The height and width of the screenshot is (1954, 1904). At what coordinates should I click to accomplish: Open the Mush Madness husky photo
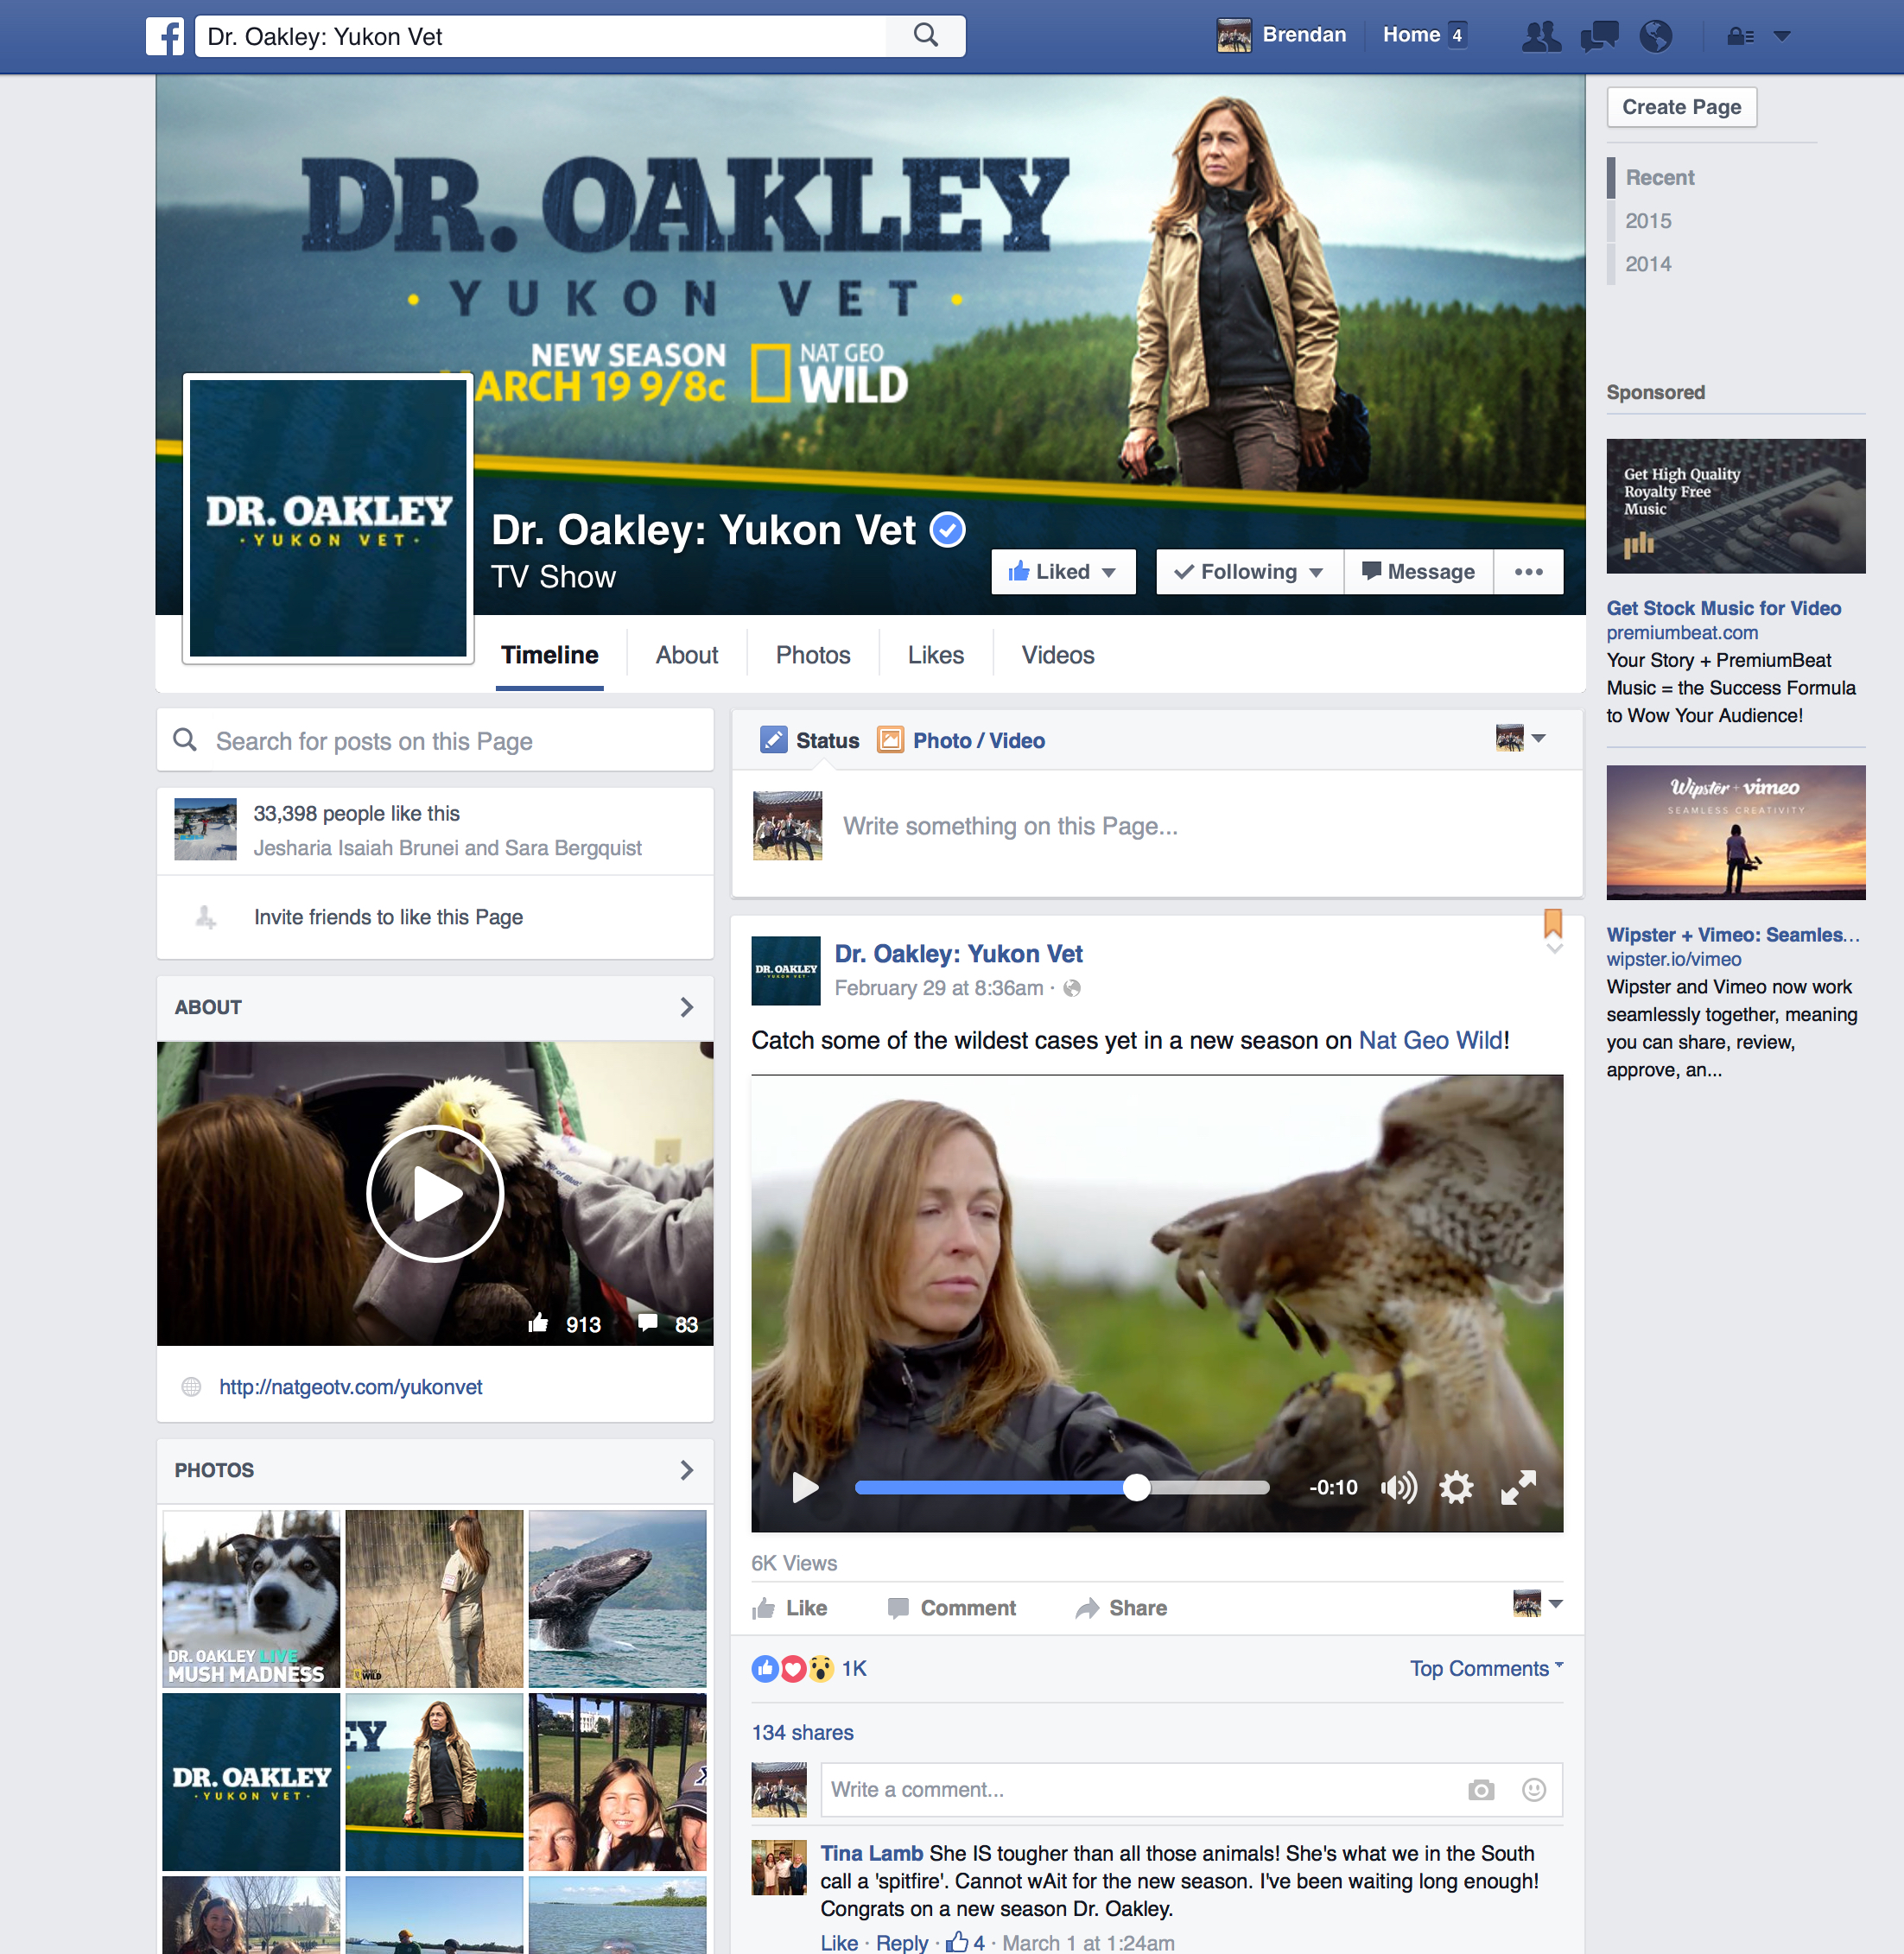point(251,1598)
